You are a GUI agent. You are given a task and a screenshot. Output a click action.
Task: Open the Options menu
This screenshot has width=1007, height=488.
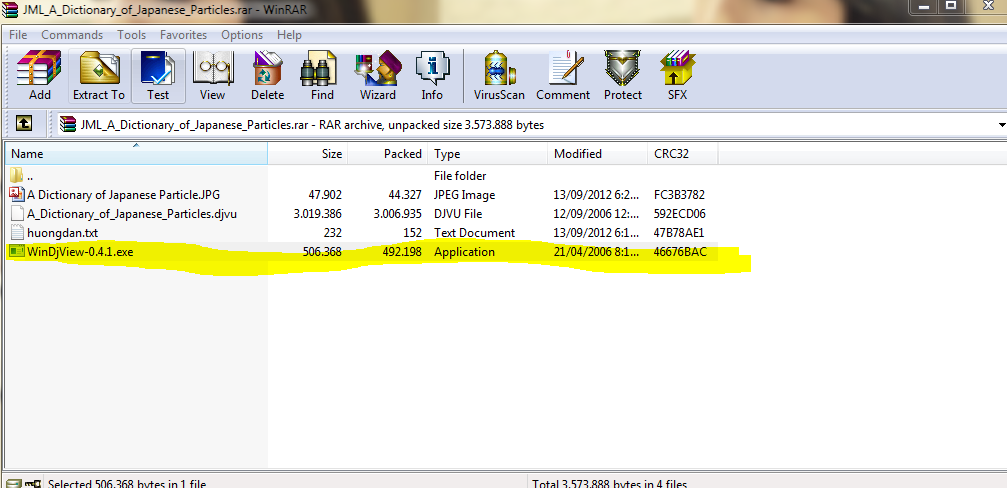242,35
